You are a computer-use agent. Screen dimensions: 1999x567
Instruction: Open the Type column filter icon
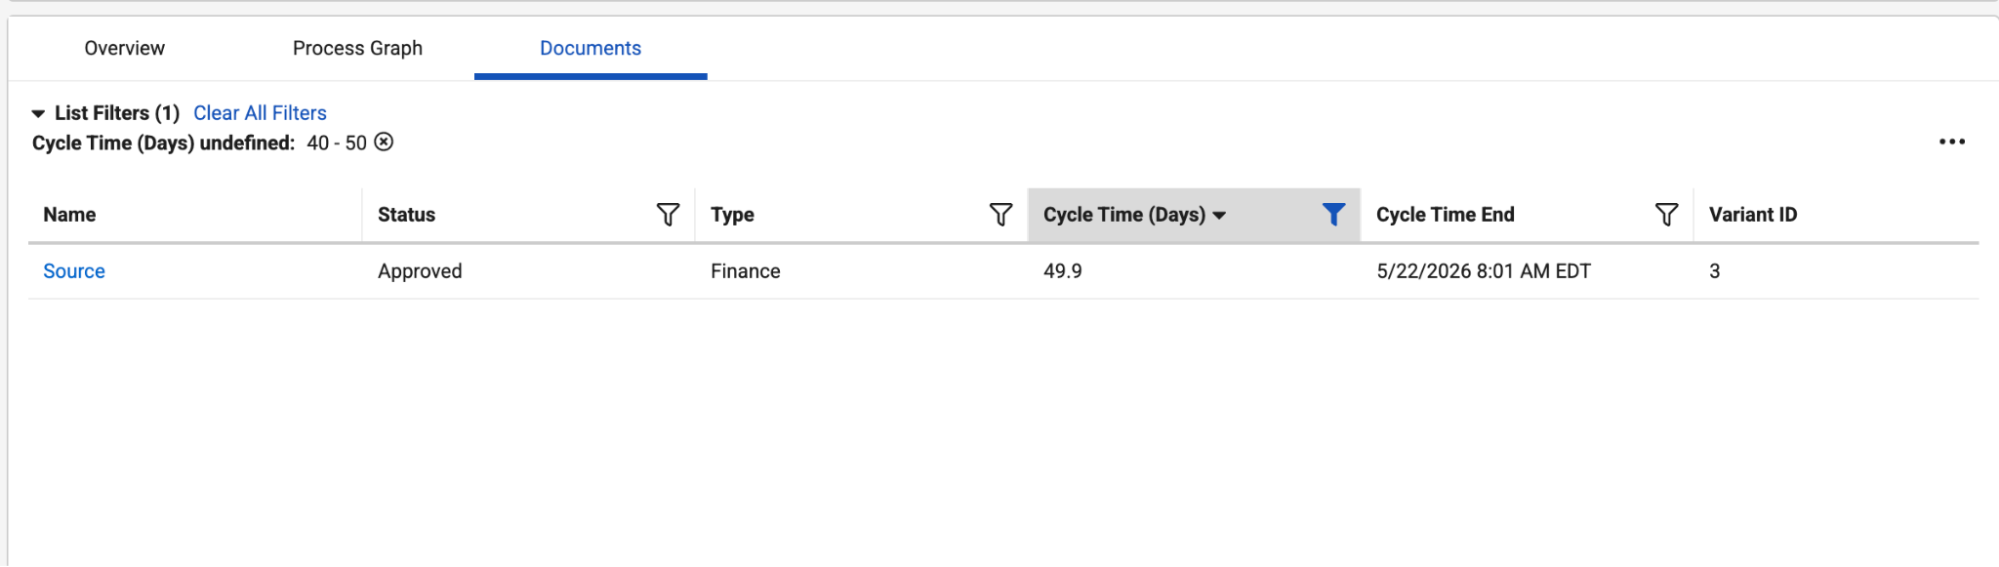[1001, 214]
